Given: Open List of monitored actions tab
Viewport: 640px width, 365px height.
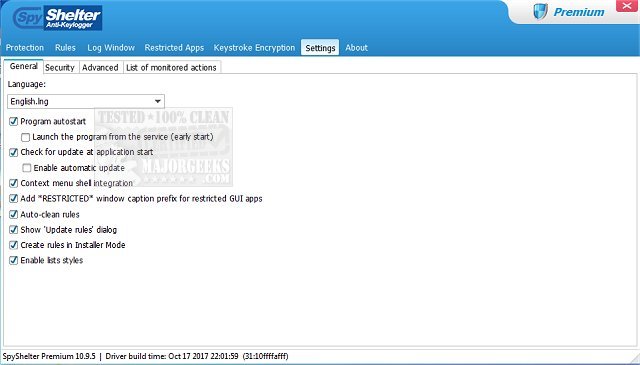Looking at the screenshot, I should (171, 68).
